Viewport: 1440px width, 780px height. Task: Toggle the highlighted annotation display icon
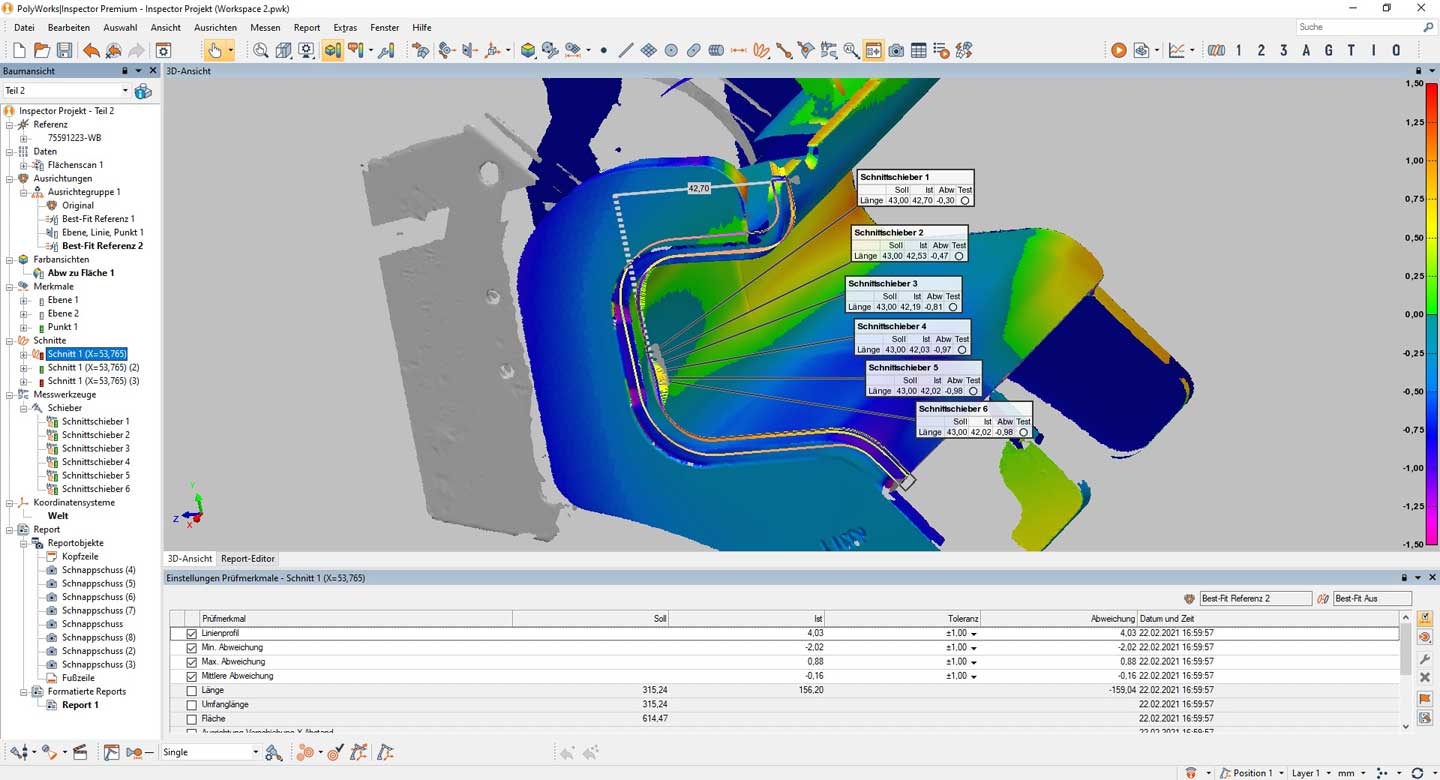(x=873, y=50)
